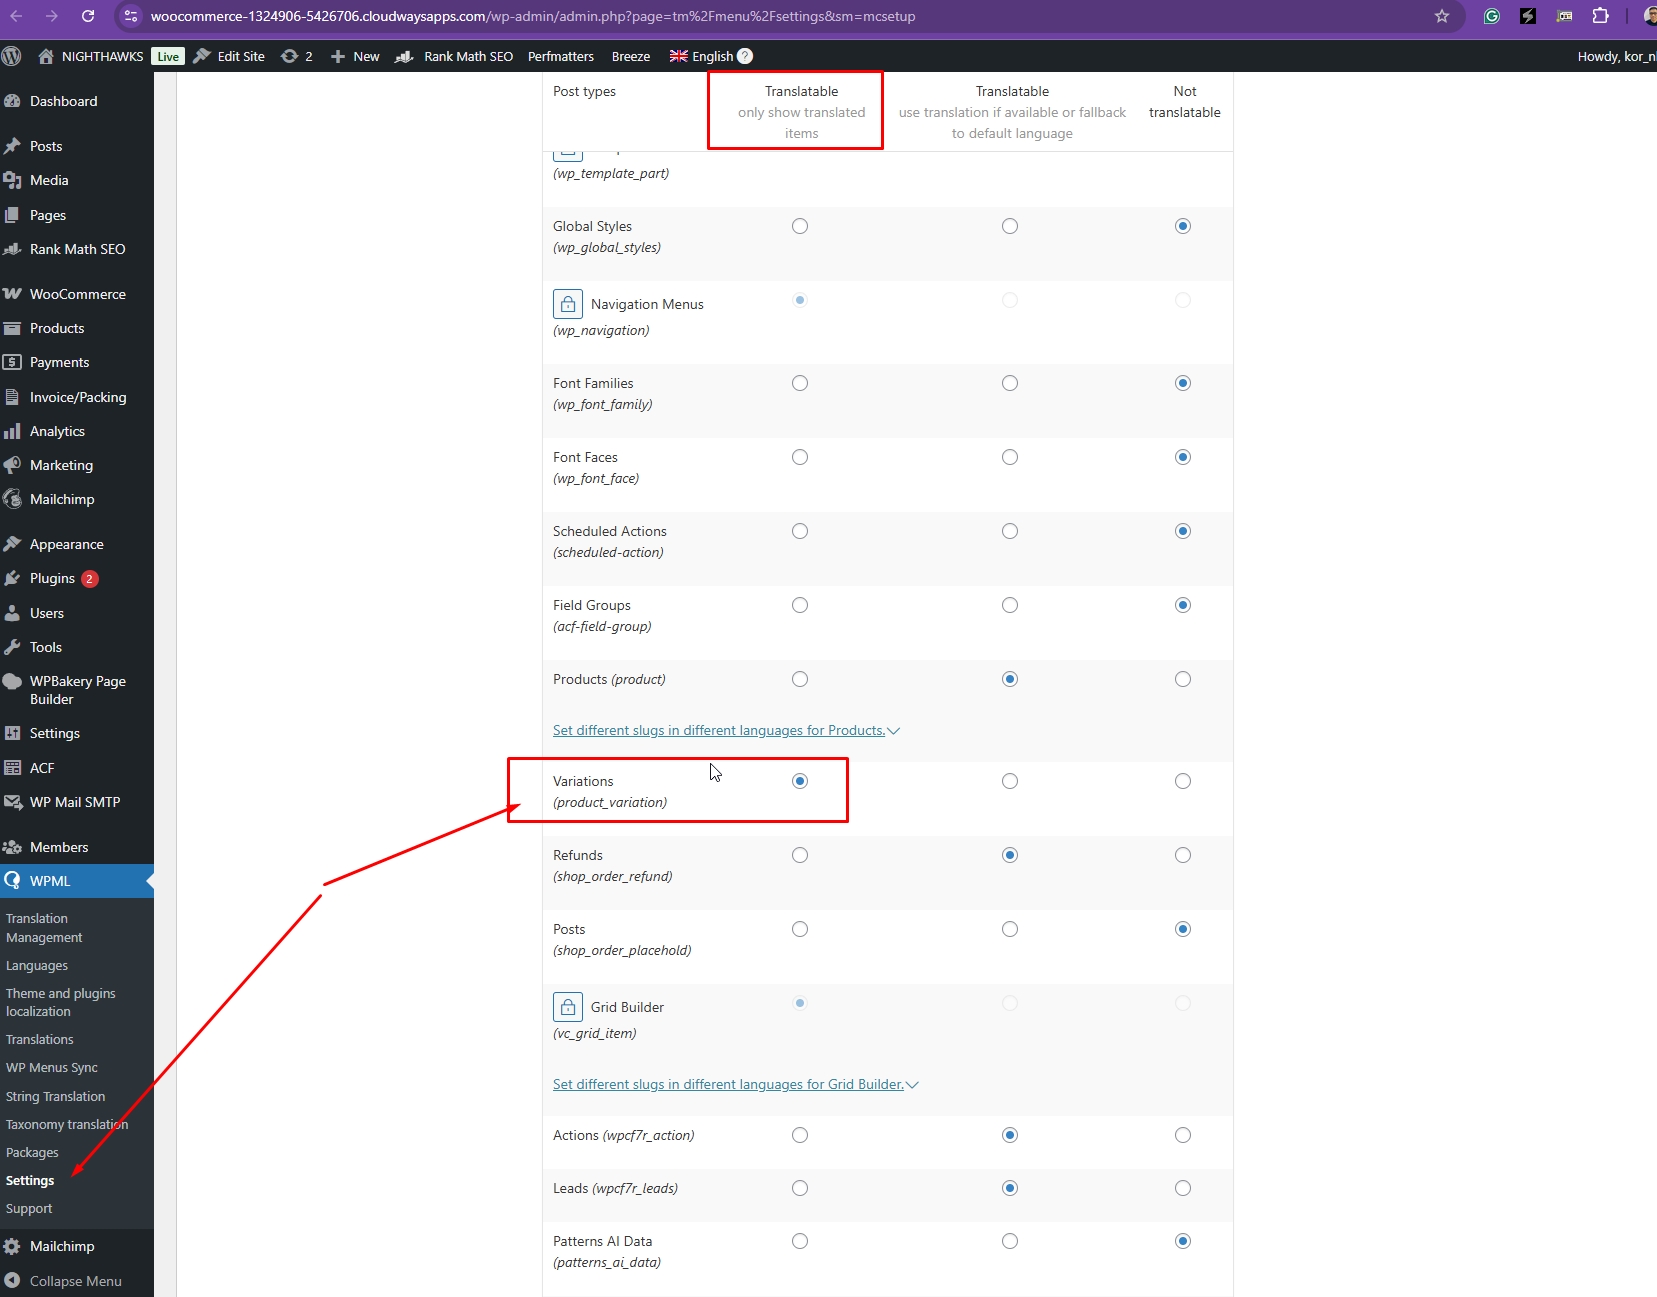1657x1297 pixels.
Task: Open the Howdy user account menu
Action: point(1616,56)
